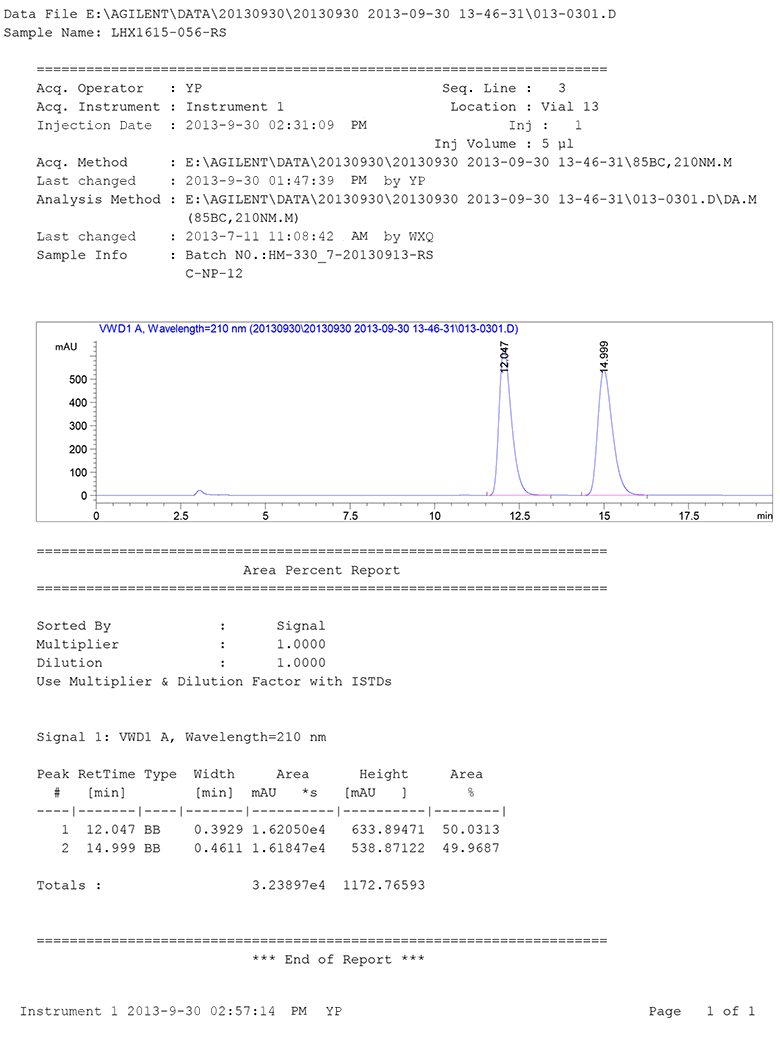Click peak 1 height 633.89471
The height and width of the screenshot is (1050, 780).
point(388,830)
